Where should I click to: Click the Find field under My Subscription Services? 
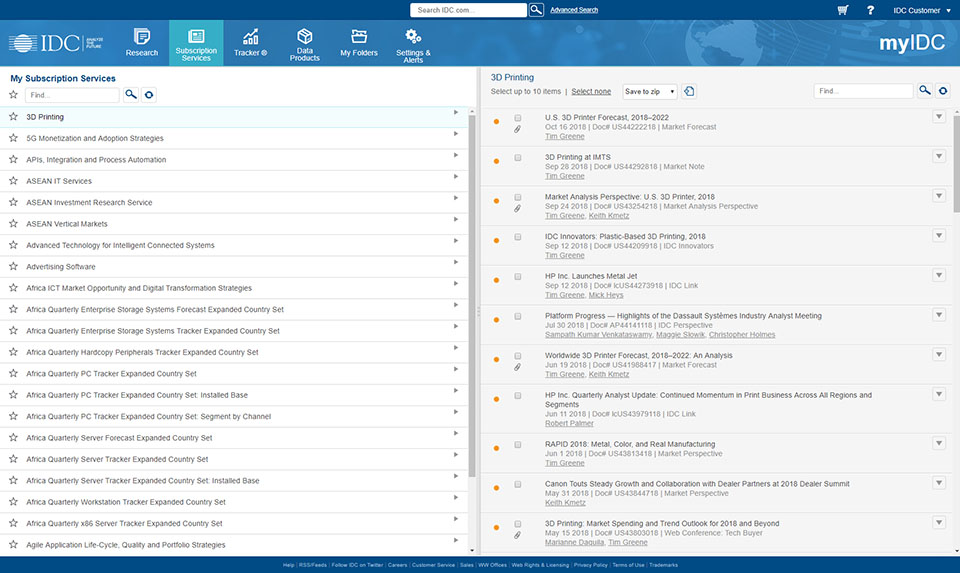(x=72, y=95)
